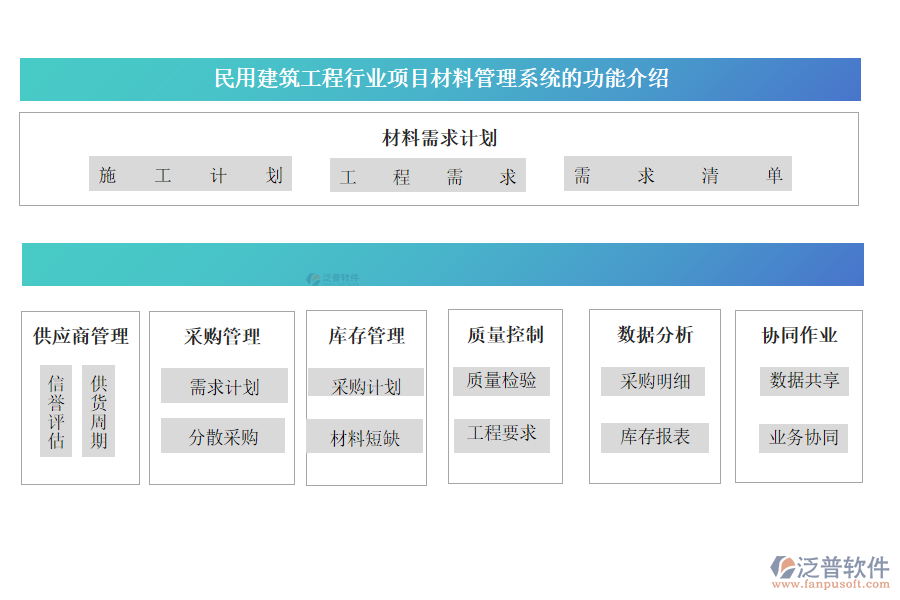Click the 施工计划 box
This screenshot has width=900, height=600.
tap(190, 175)
